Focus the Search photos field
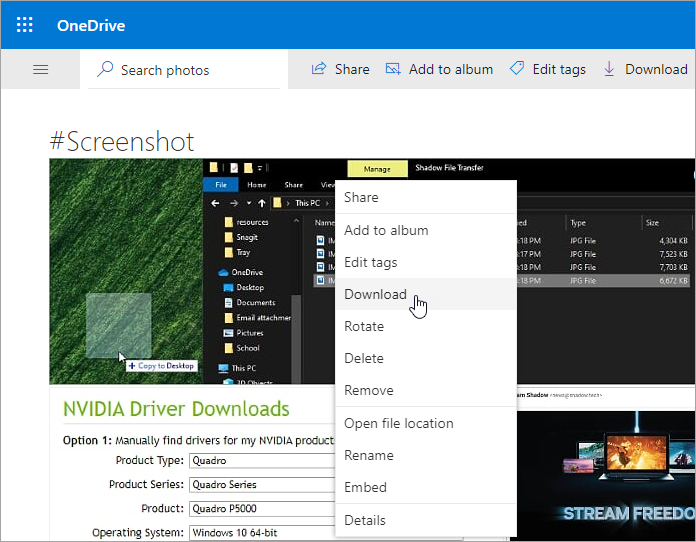 (x=184, y=70)
